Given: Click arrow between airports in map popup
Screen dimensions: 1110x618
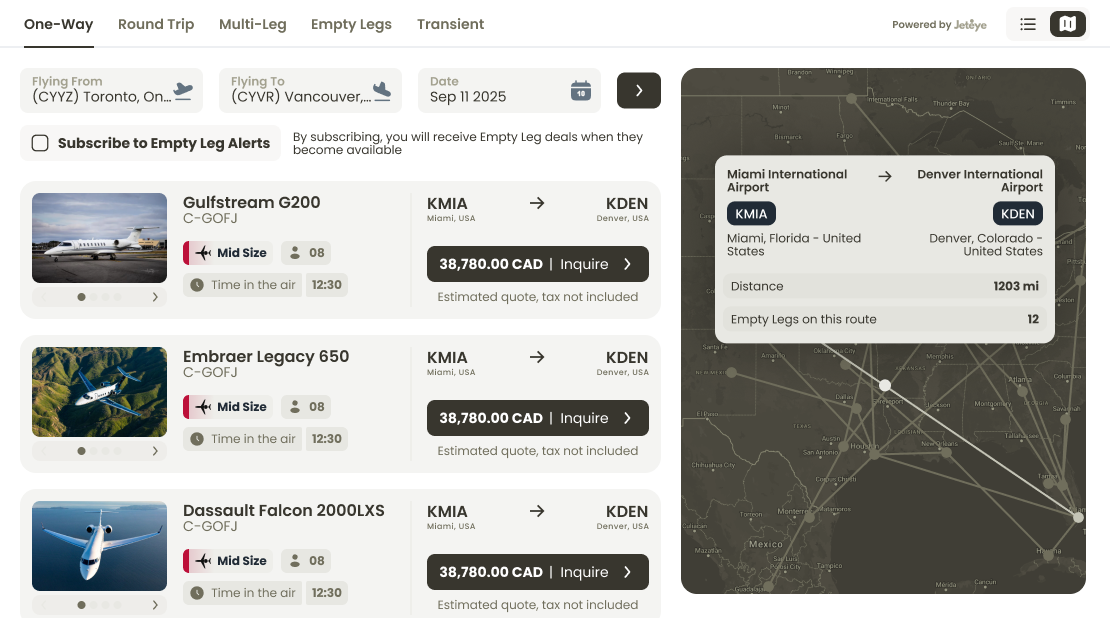Looking at the screenshot, I should [x=885, y=176].
